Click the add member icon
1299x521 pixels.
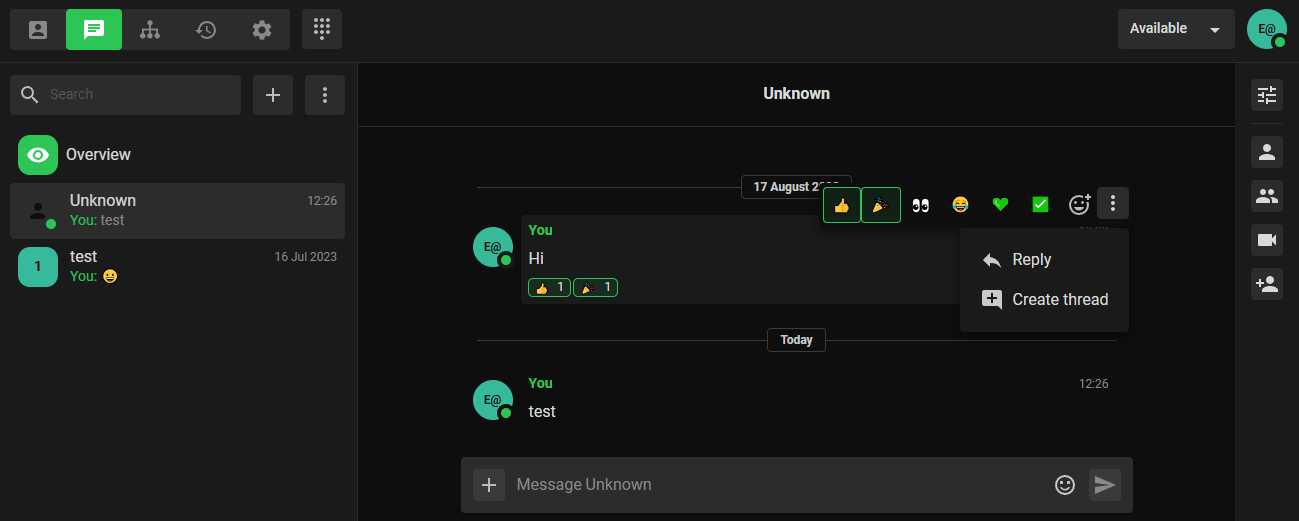[1267, 284]
